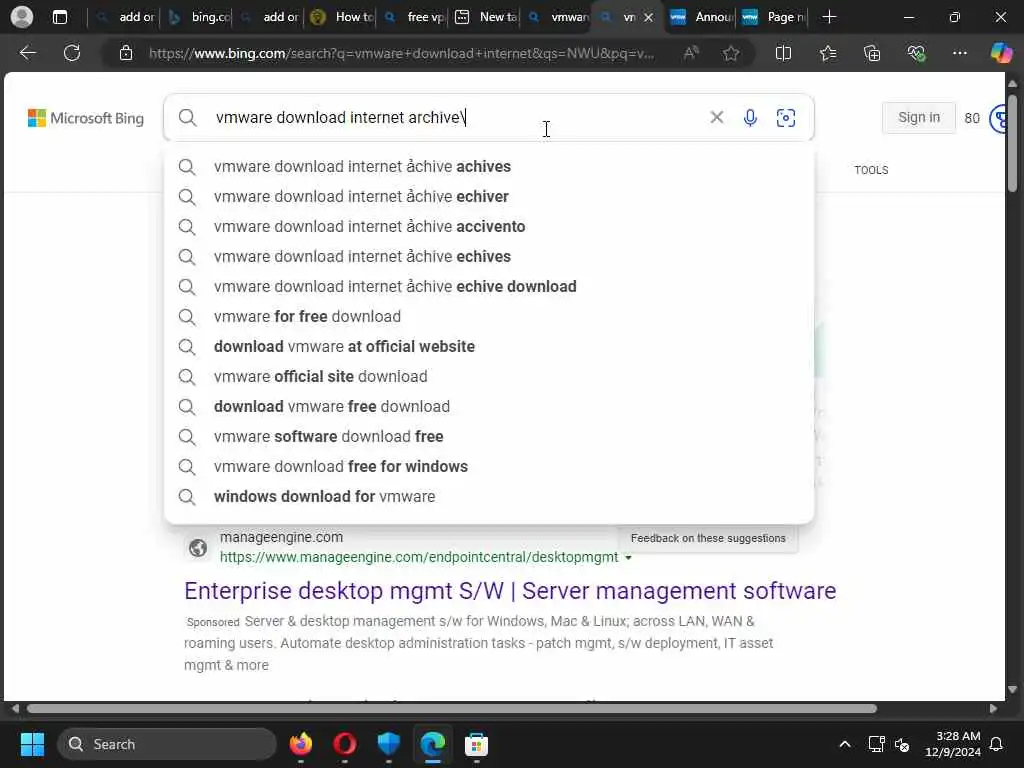The height and width of the screenshot is (768, 1024).
Task: Select 'vmware official site download' suggestion
Action: point(489,377)
